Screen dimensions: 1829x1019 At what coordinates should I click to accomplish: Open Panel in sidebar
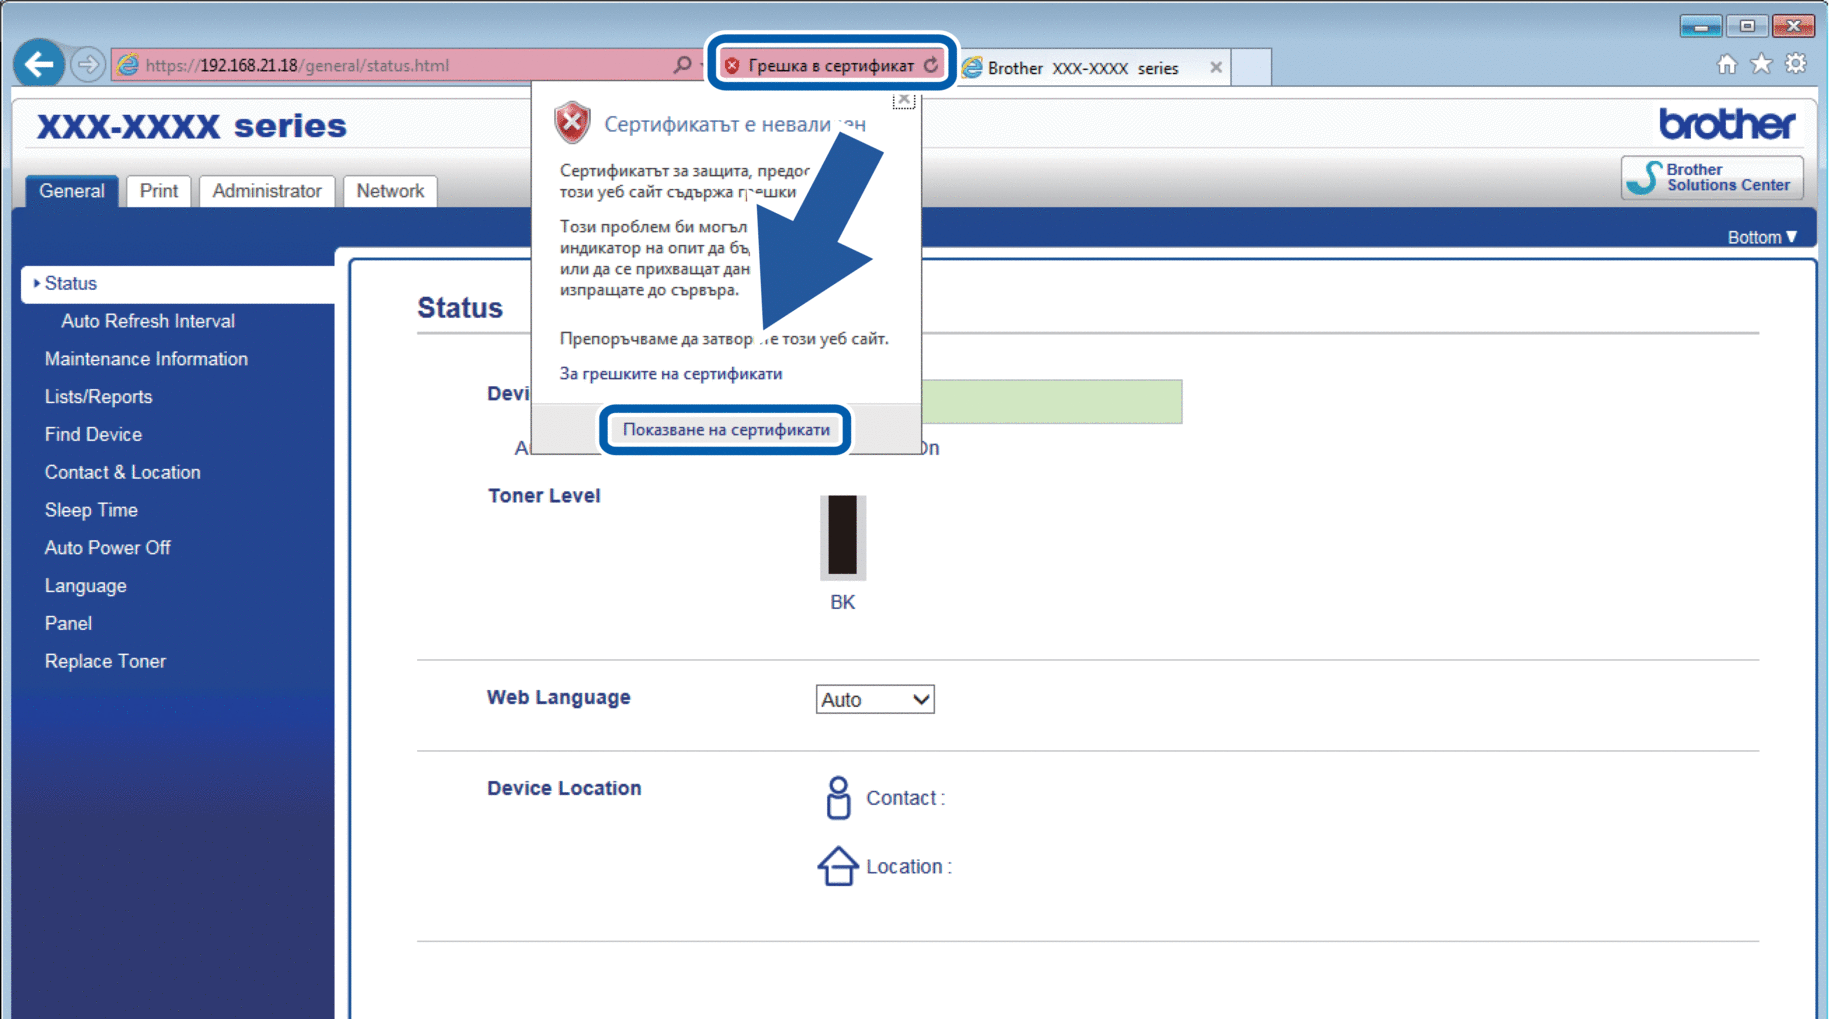pyautogui.click(x=68, y=623)
